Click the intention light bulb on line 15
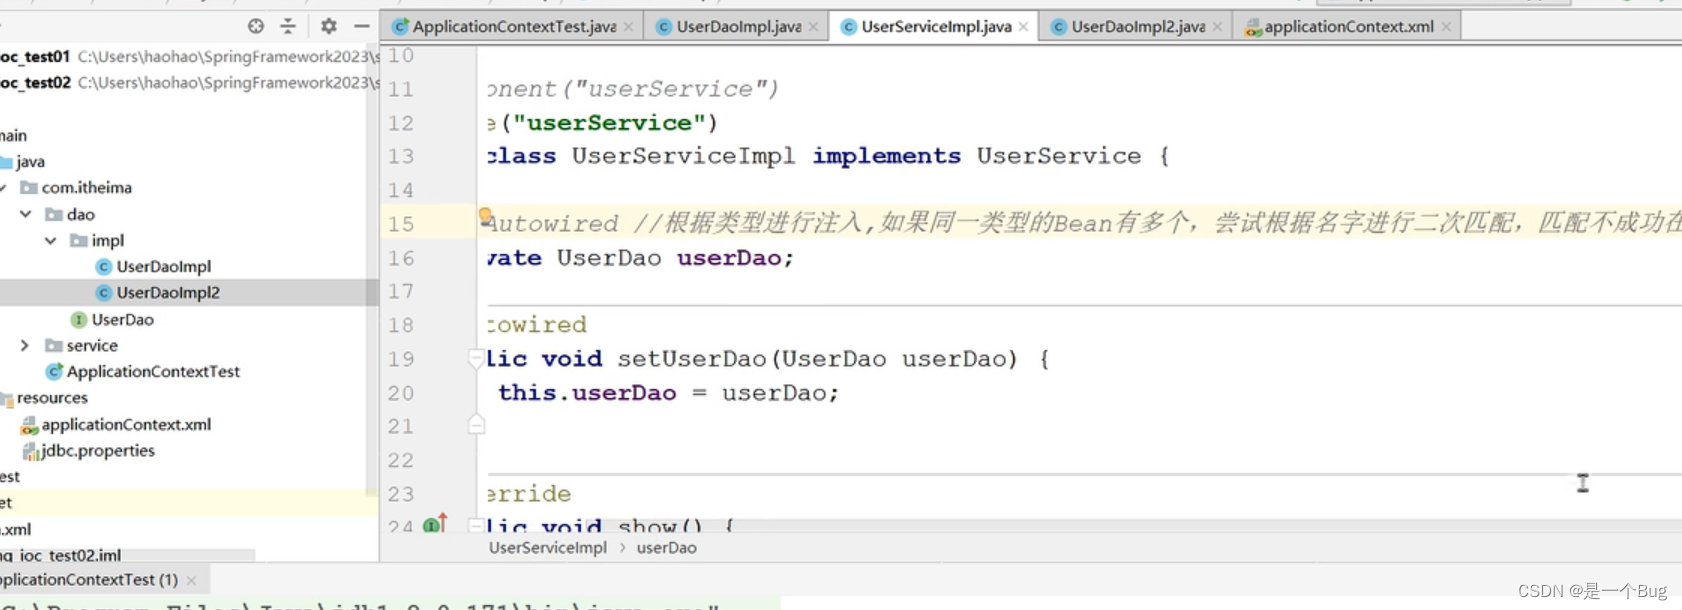Viewport: 1682px width, 610px height. point(485,217)
